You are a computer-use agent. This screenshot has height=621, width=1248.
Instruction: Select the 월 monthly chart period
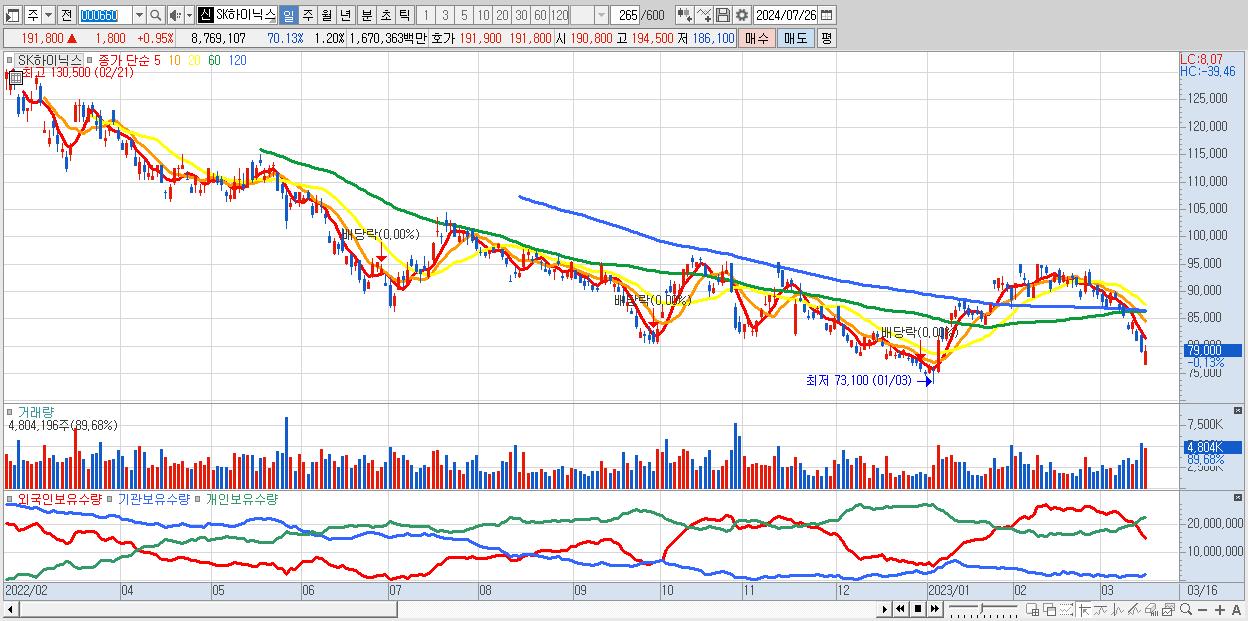pos(326,15)
